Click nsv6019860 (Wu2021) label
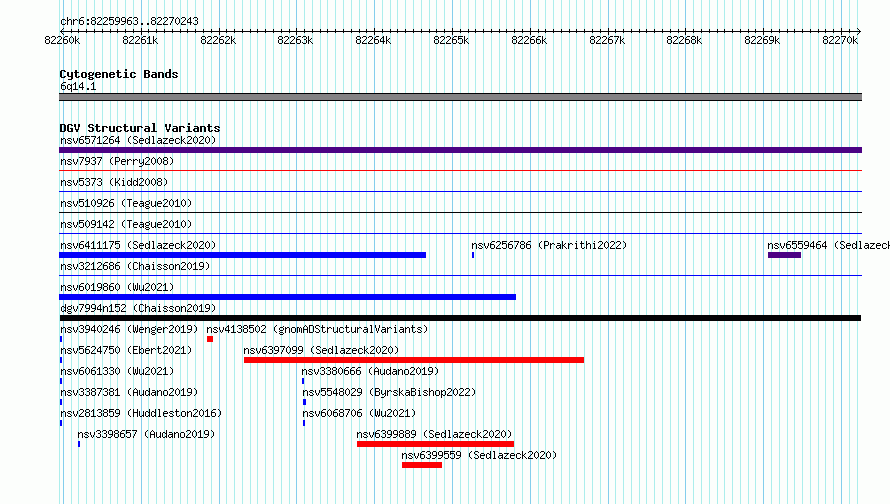The image size is (890, 504). tap(117, 287)
